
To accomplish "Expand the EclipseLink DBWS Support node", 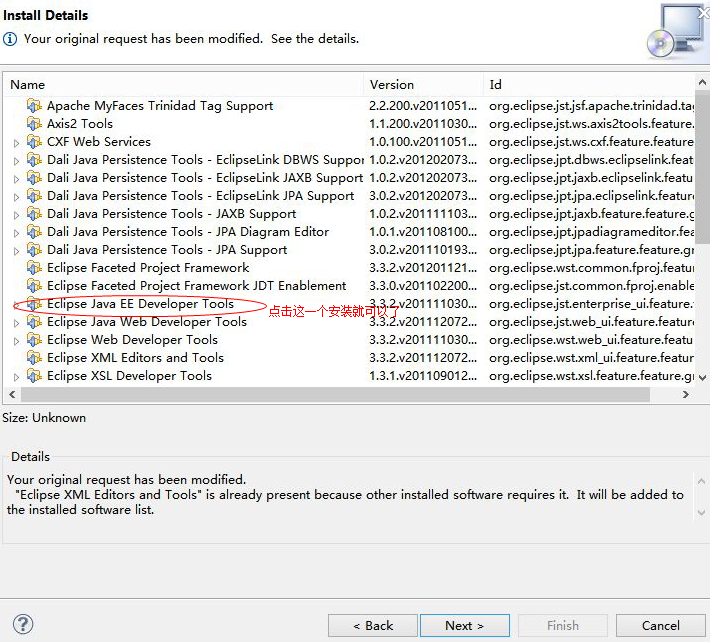I will 16,161.
